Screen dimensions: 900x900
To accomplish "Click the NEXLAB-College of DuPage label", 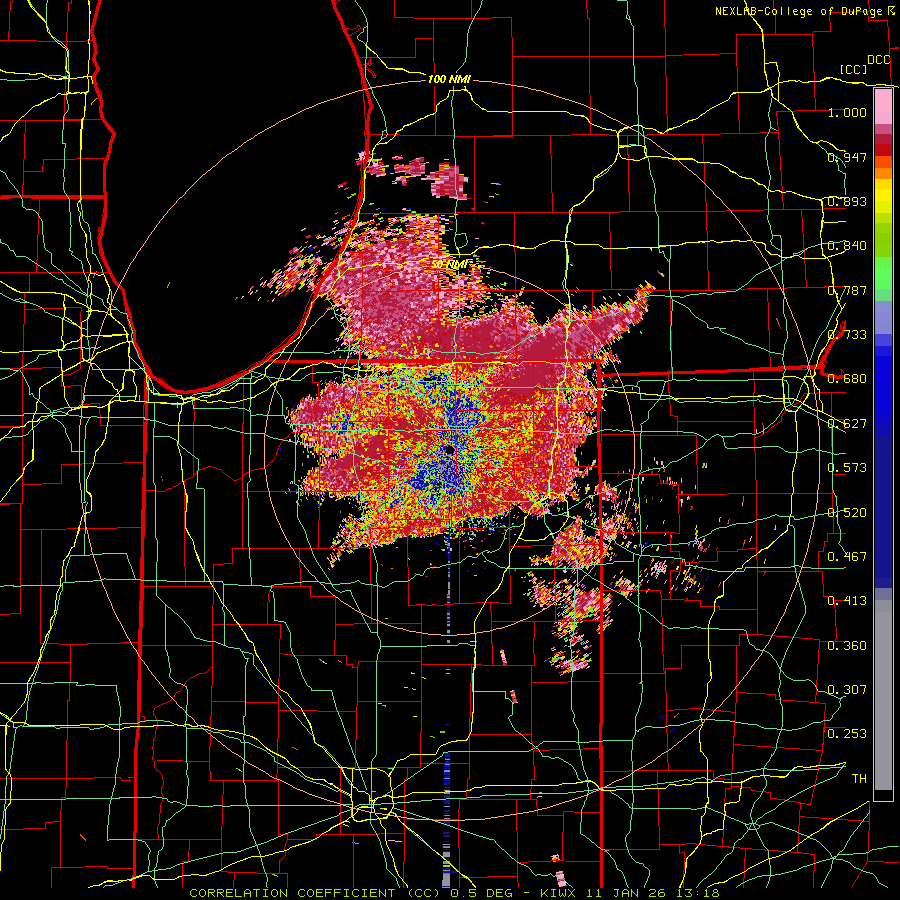I will [x=800, y=11].
